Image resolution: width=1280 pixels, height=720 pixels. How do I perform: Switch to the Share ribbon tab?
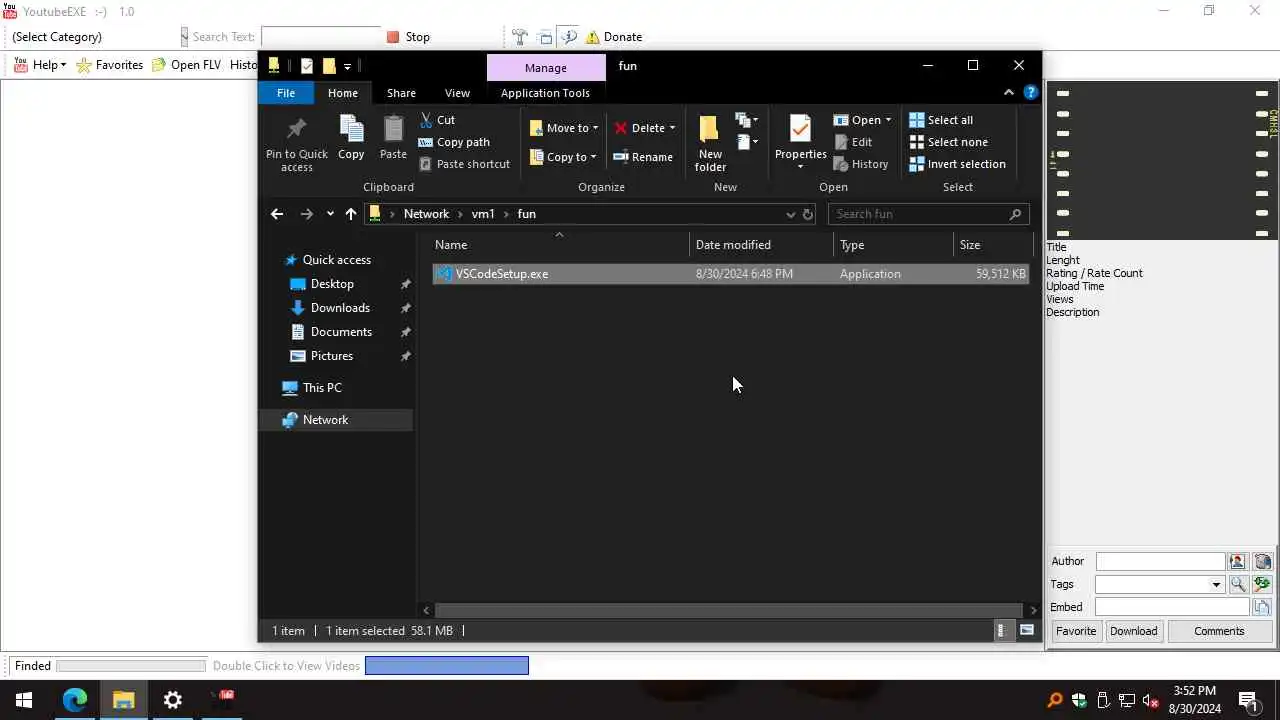401,93
